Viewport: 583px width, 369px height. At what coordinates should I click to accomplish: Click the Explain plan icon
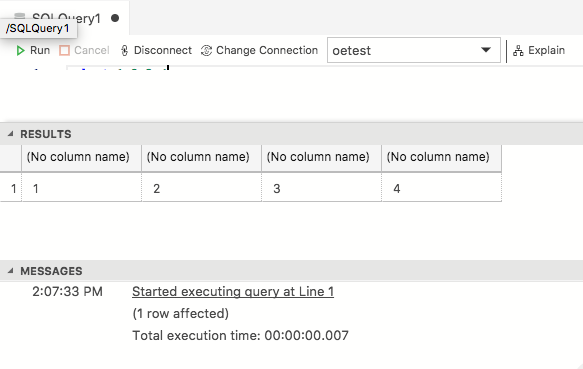(518, 50)
